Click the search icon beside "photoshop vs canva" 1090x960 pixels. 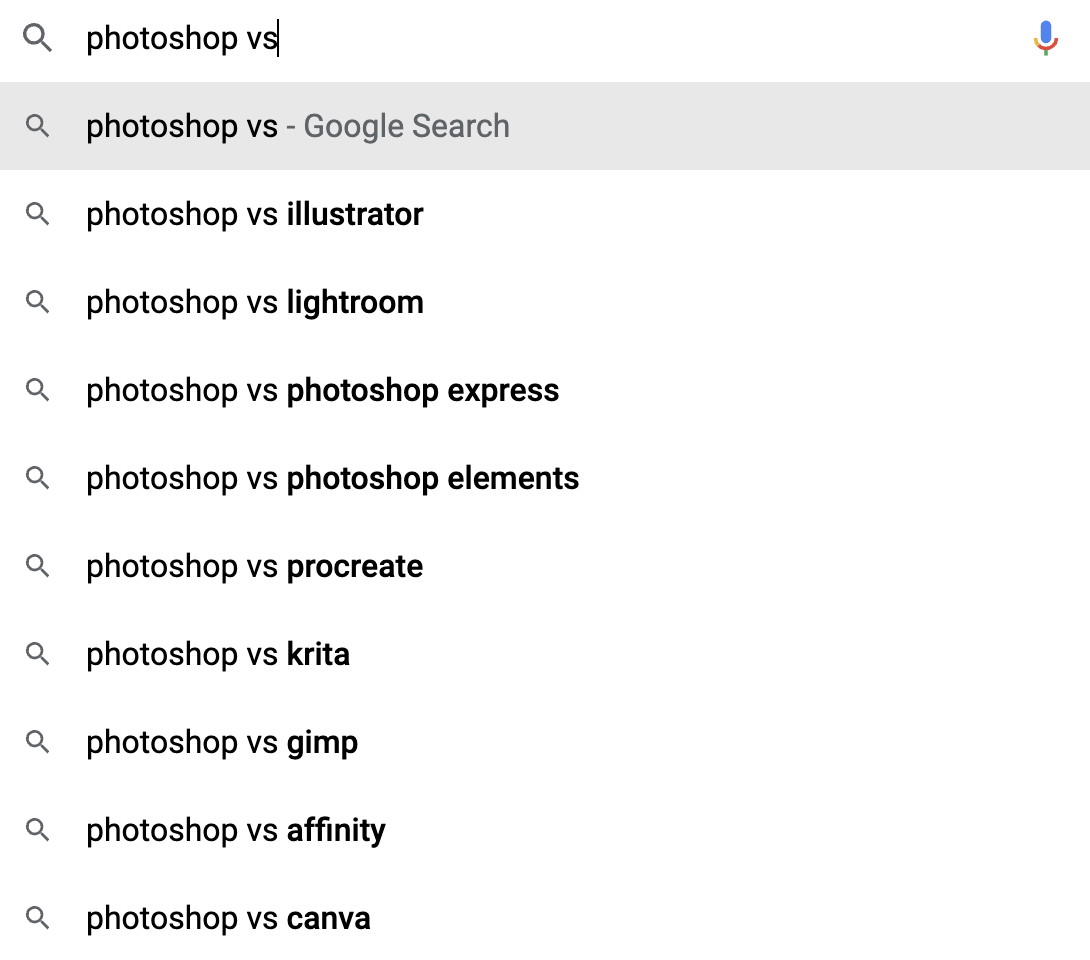click(x=38, y=918)
